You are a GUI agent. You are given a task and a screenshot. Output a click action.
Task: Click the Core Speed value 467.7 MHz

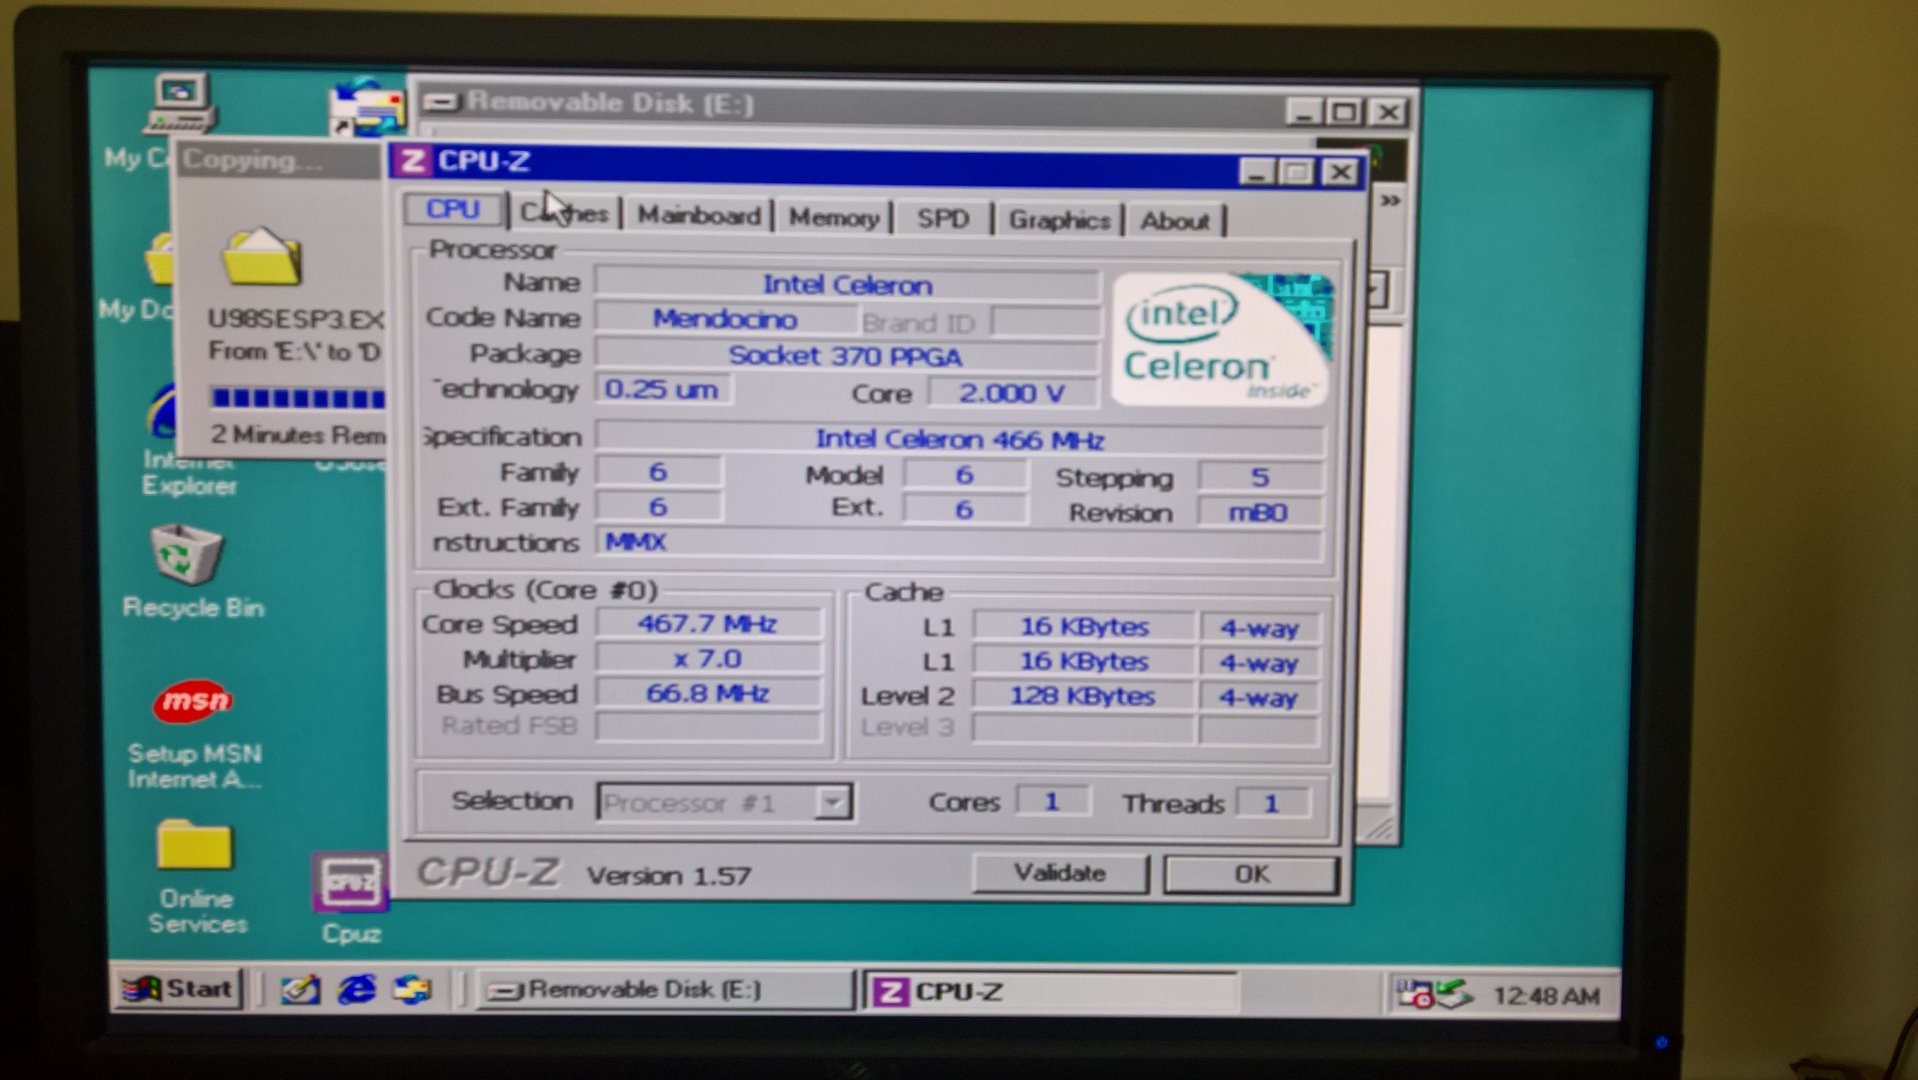tap(708, 624)
